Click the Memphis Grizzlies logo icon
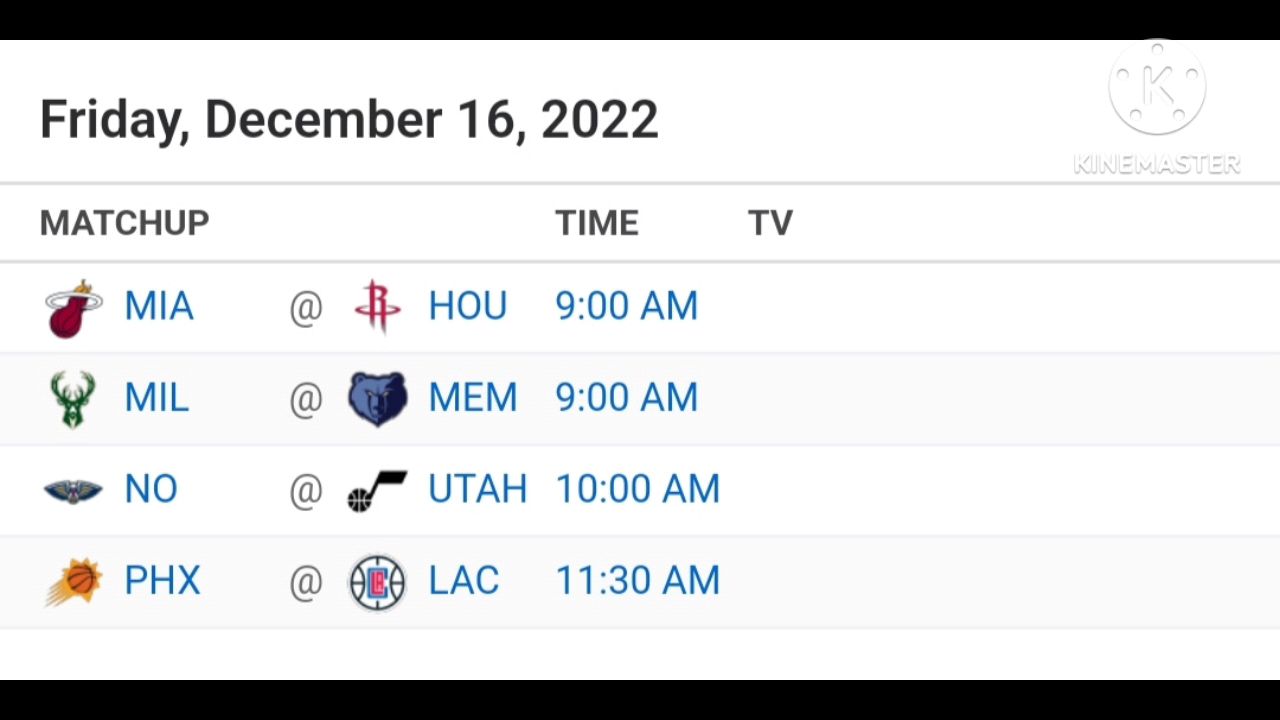The height and width of the screenshot is (720, 1280). [377, 399]
